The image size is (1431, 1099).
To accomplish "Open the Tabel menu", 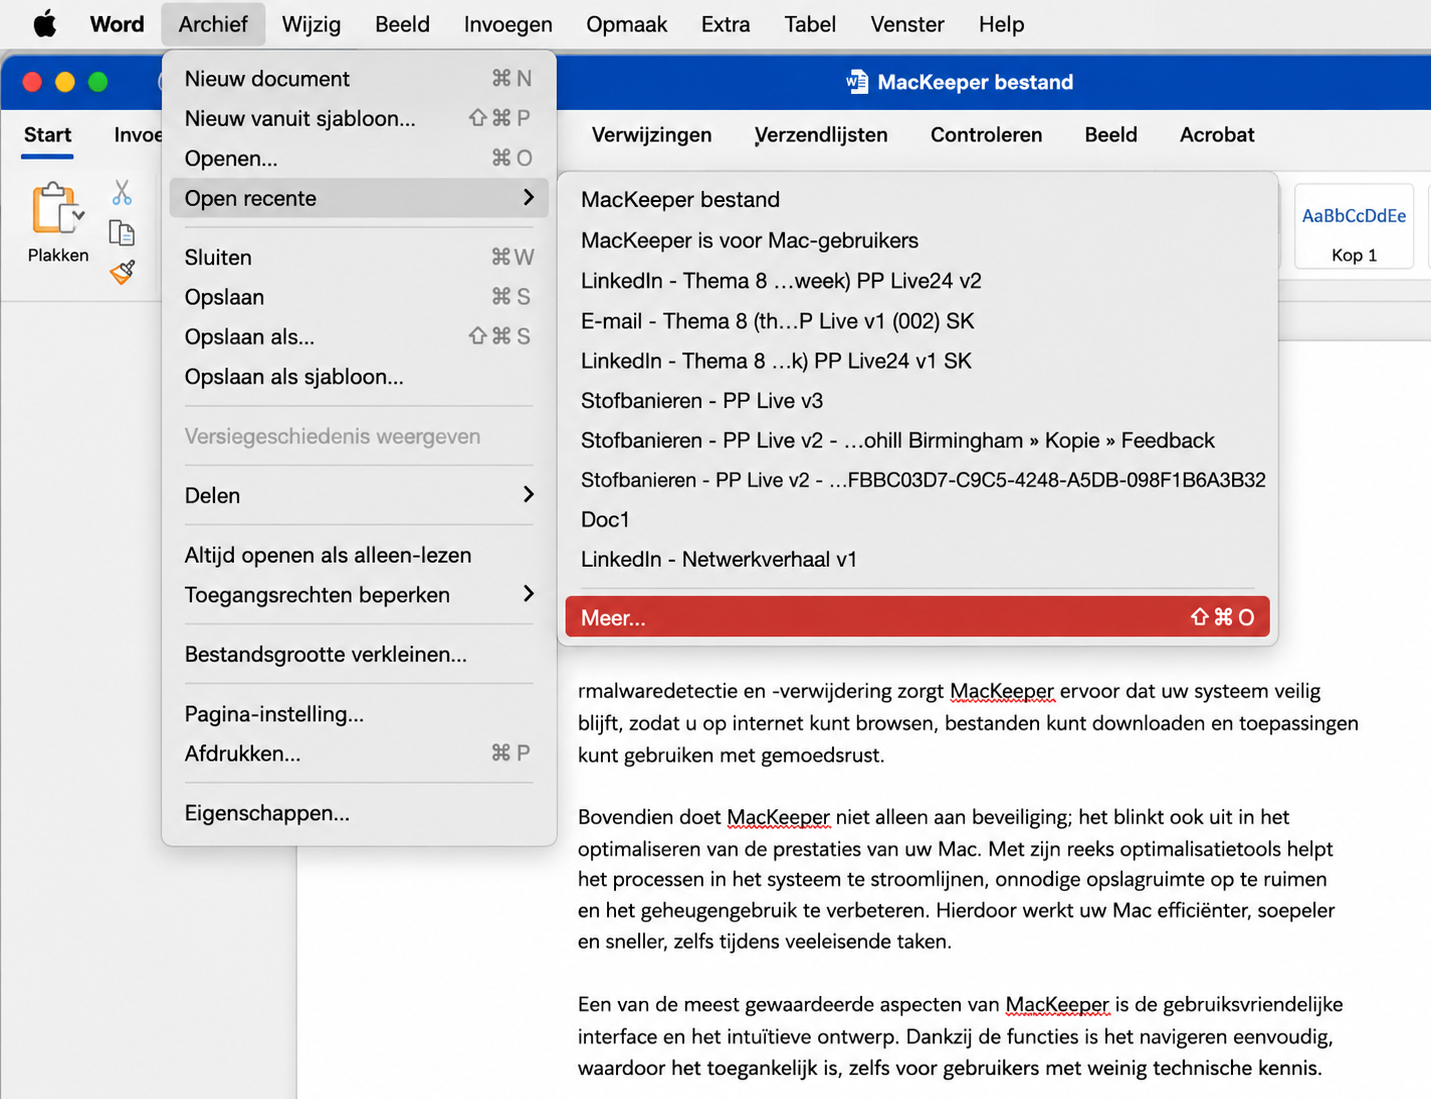I will (810, 24).
